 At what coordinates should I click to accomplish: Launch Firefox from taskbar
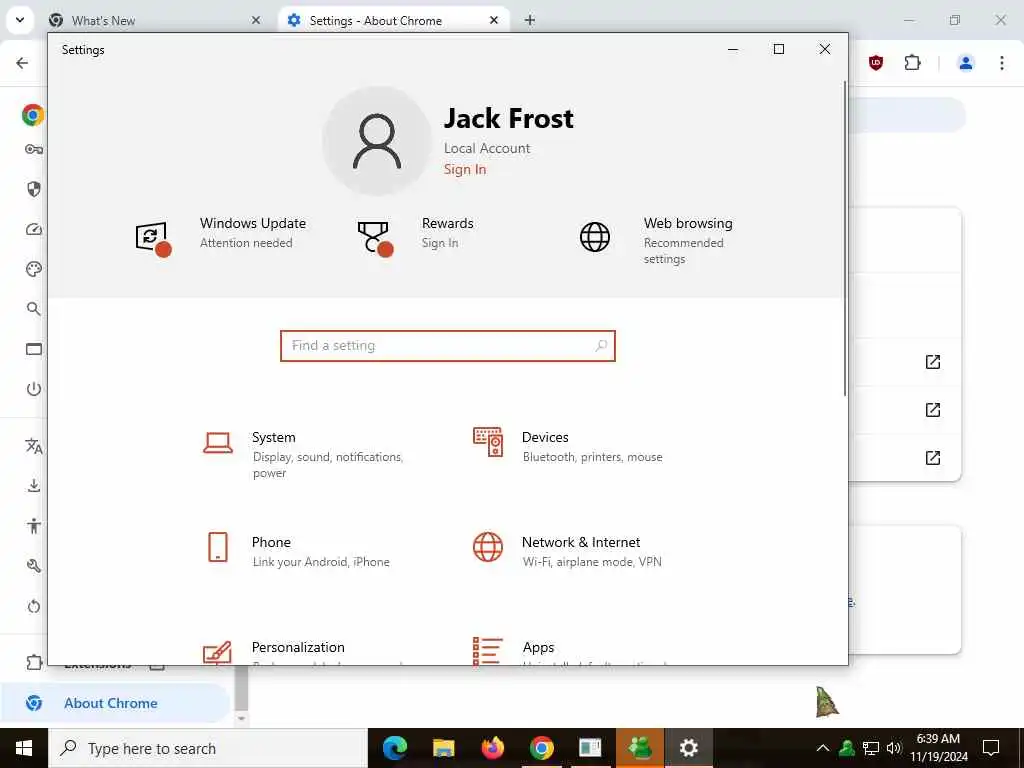[492, 748]
